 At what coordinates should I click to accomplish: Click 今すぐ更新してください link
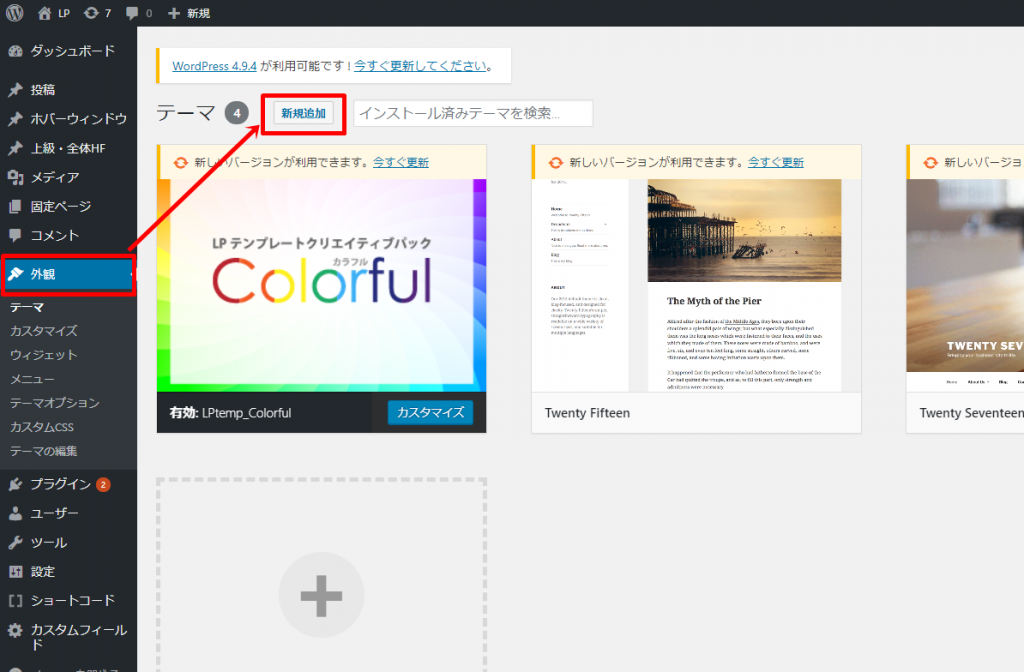421,66
